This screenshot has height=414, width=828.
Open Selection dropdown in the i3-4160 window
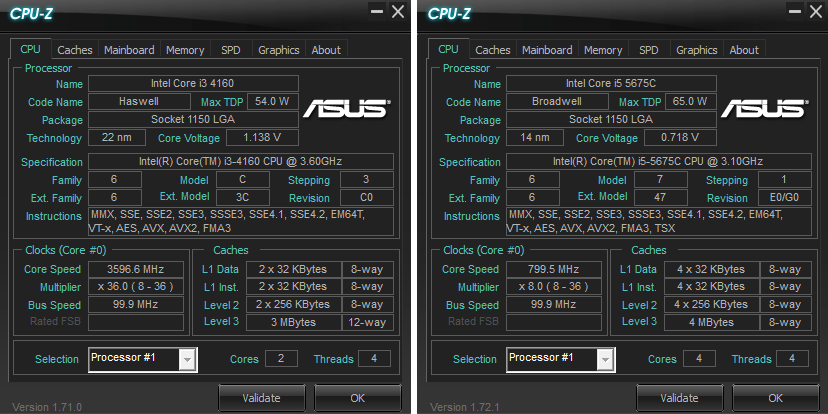point(186,359)
